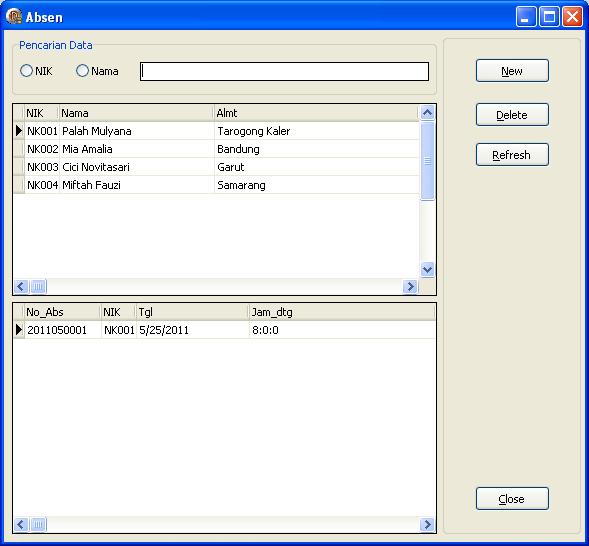Click the row indicator arrow beside 2011050001
589x546 pixels.
pos(19,330)
